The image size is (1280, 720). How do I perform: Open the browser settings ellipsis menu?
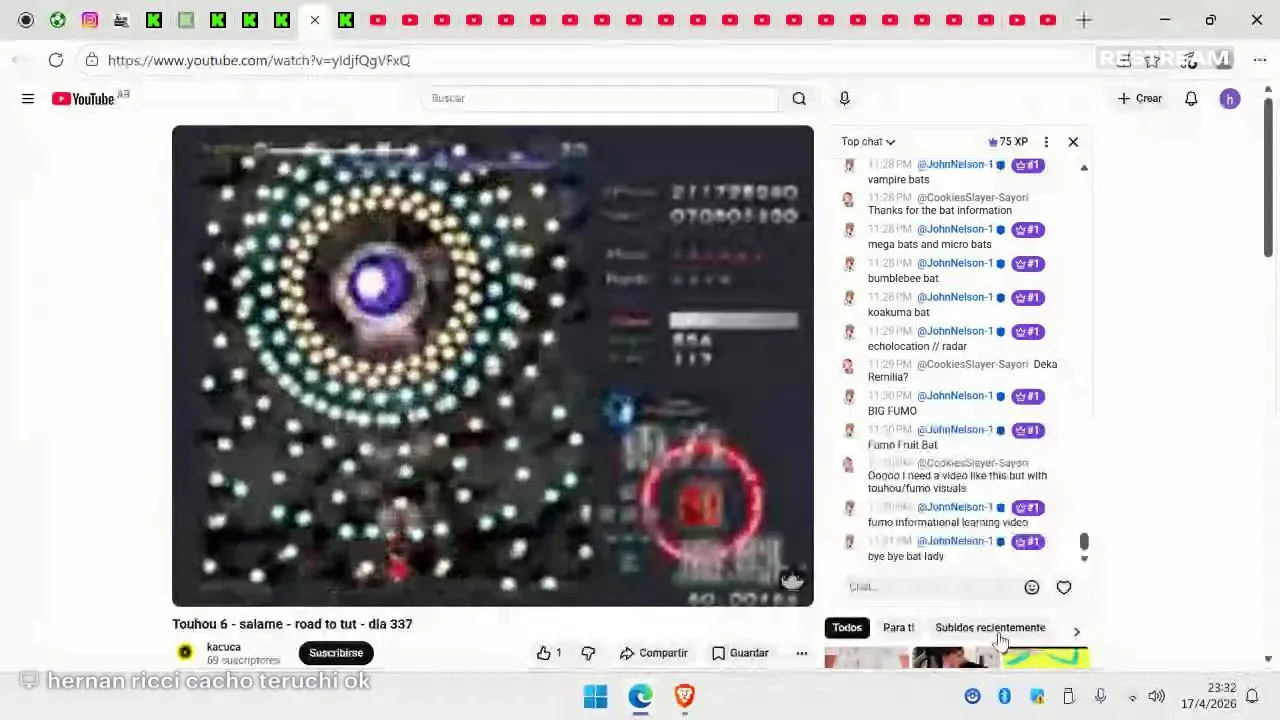click(x=1260, y=60)
